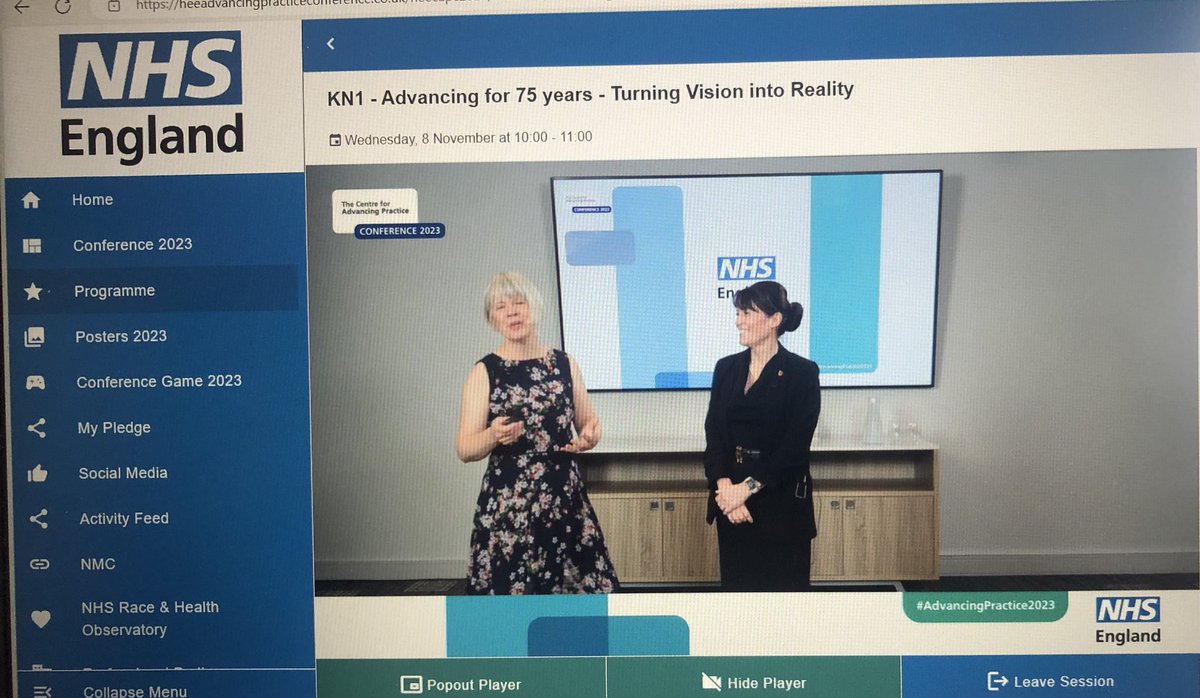The width and height of the screenshot is (1200, 698).
Task: Click the Conference Game controller icon
Action: (x=35, y=382)
